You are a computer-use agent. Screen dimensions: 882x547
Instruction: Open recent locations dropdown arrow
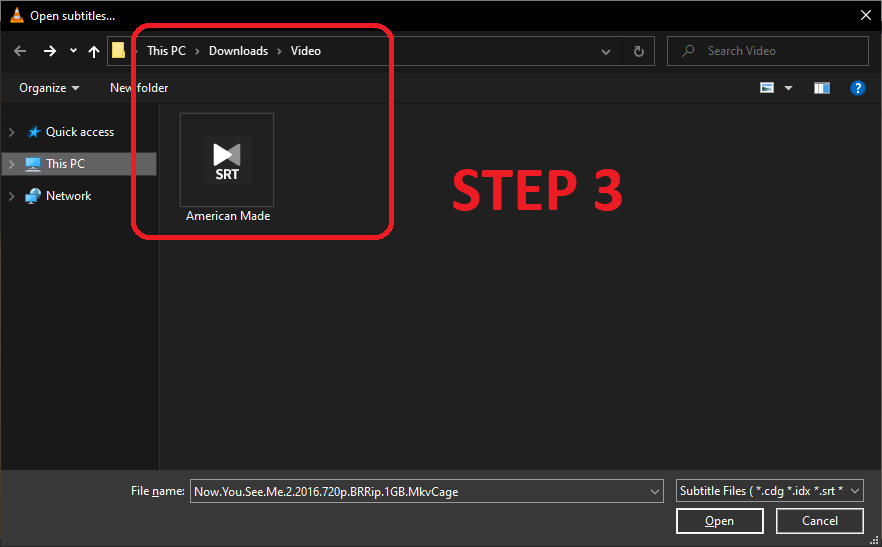click(x=73, y=51)
